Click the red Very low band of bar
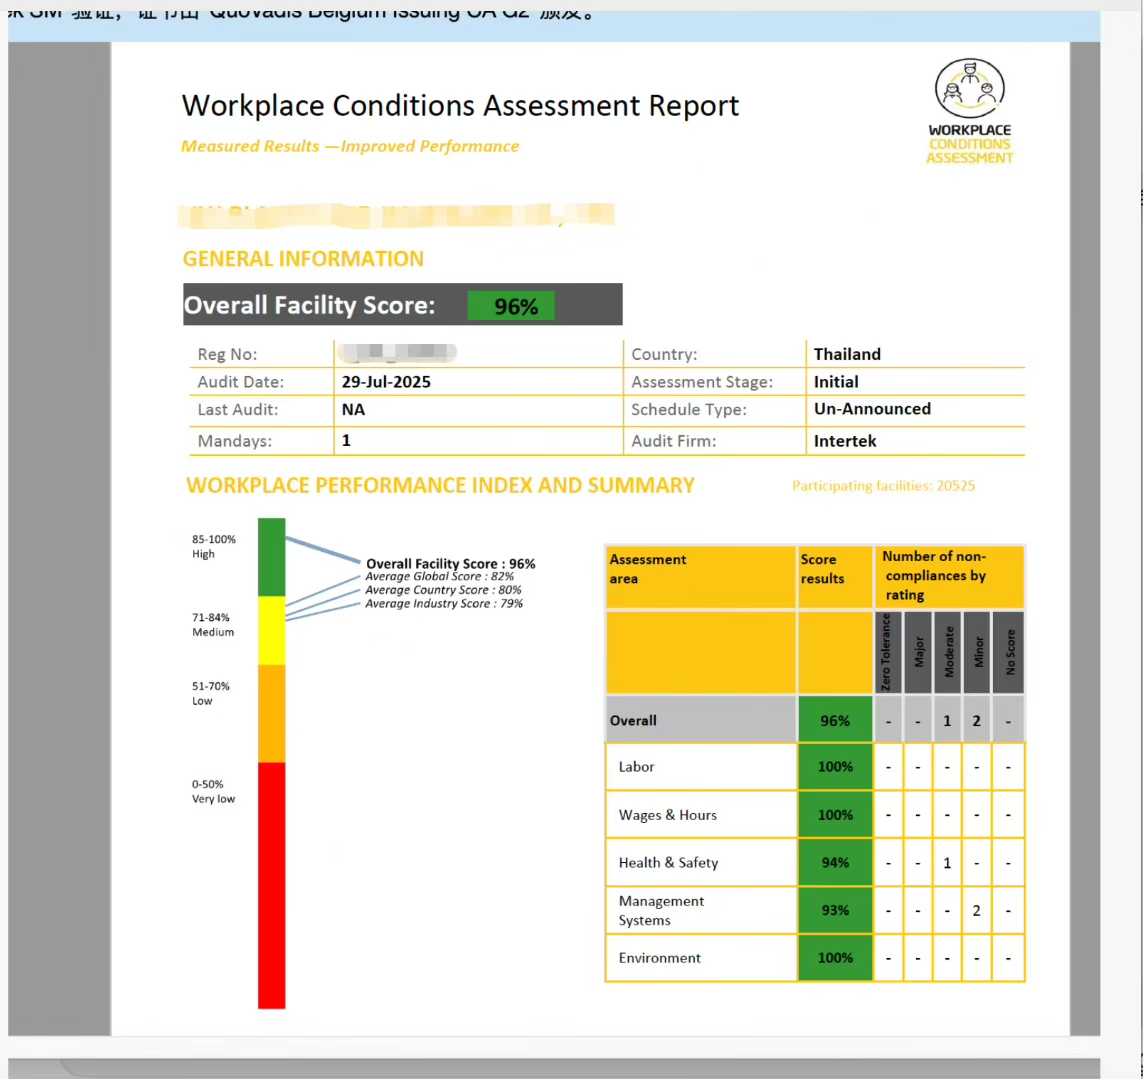 pos(271,885)
